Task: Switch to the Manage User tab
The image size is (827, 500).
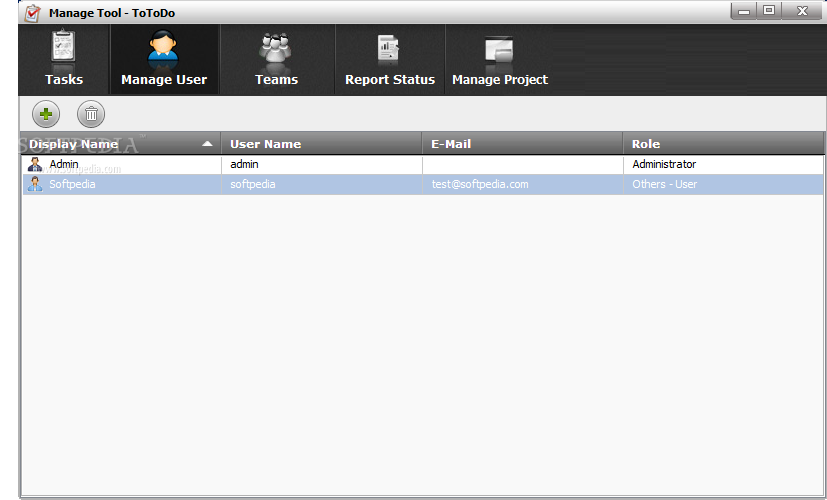Action: tap(164, 60)
